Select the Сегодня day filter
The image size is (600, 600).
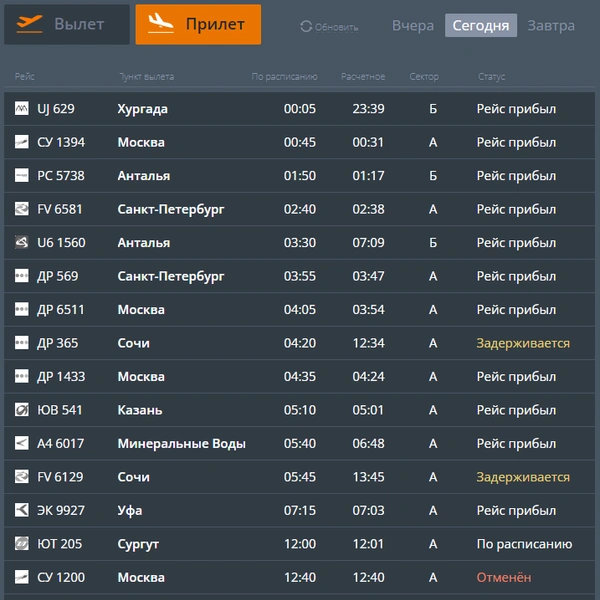481,26
